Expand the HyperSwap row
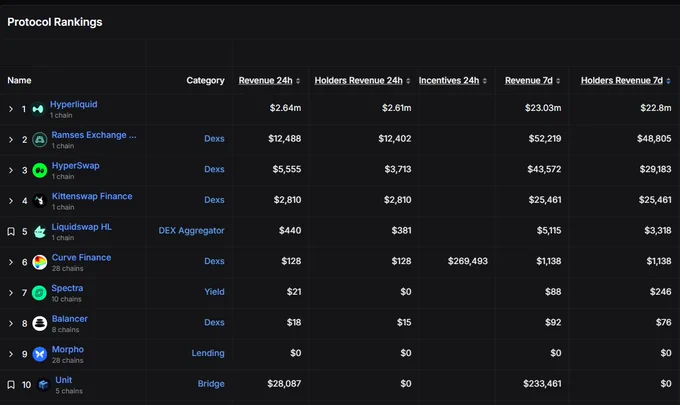Screen dimensions: 680x405 click(x=11, y=170)
